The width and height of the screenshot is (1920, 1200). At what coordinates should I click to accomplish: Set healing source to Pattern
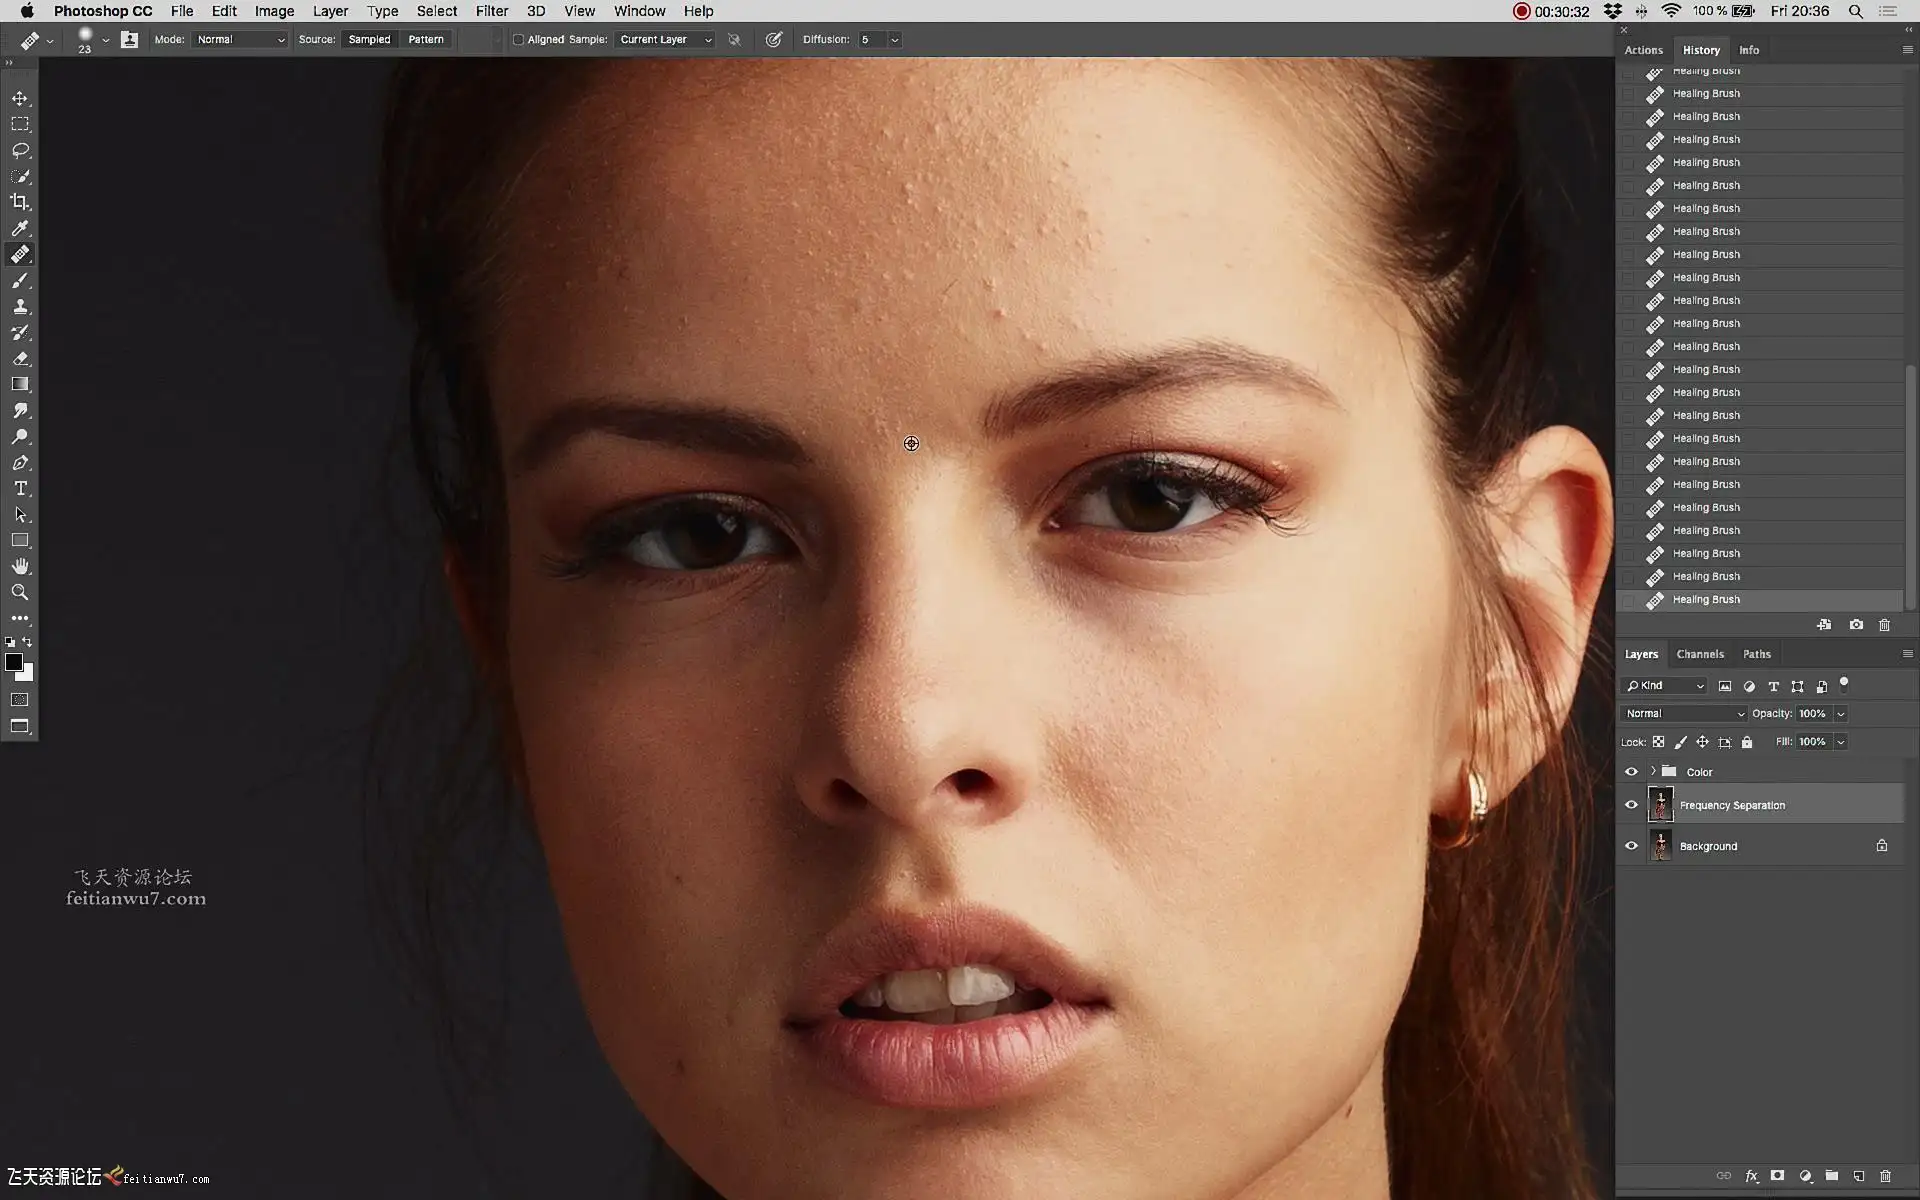click(x=425, y=40)
